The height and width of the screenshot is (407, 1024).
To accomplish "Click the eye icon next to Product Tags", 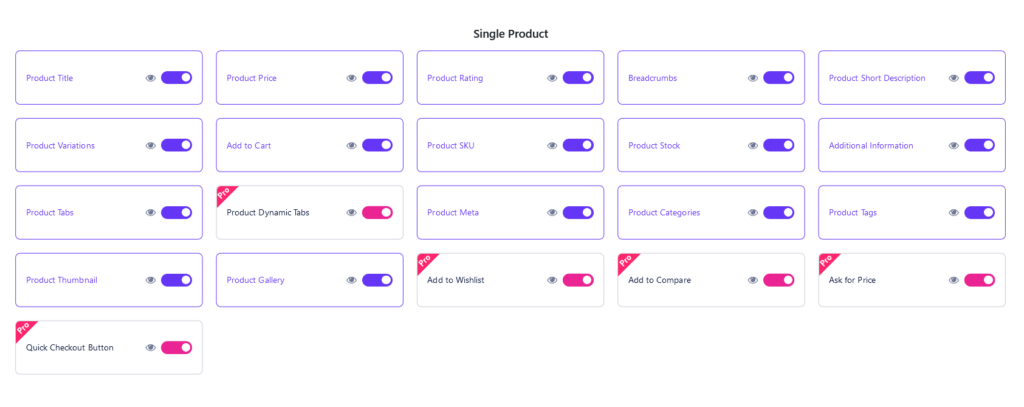I will (953, 213).
